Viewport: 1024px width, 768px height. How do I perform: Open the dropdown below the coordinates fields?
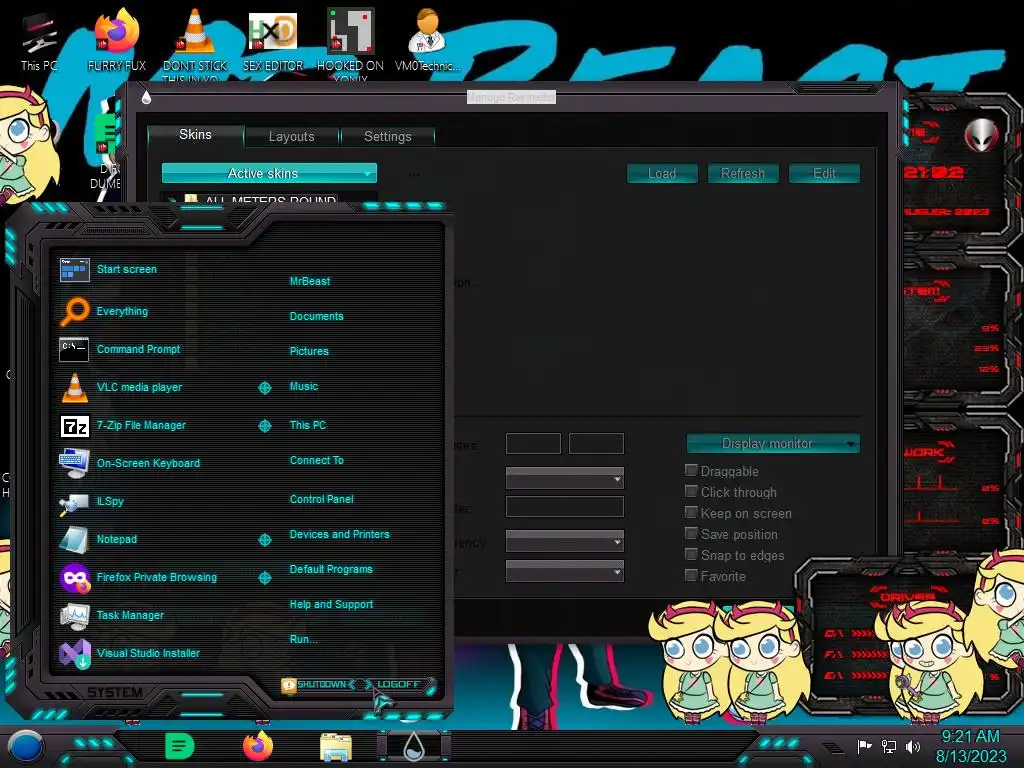pos(565,479)
